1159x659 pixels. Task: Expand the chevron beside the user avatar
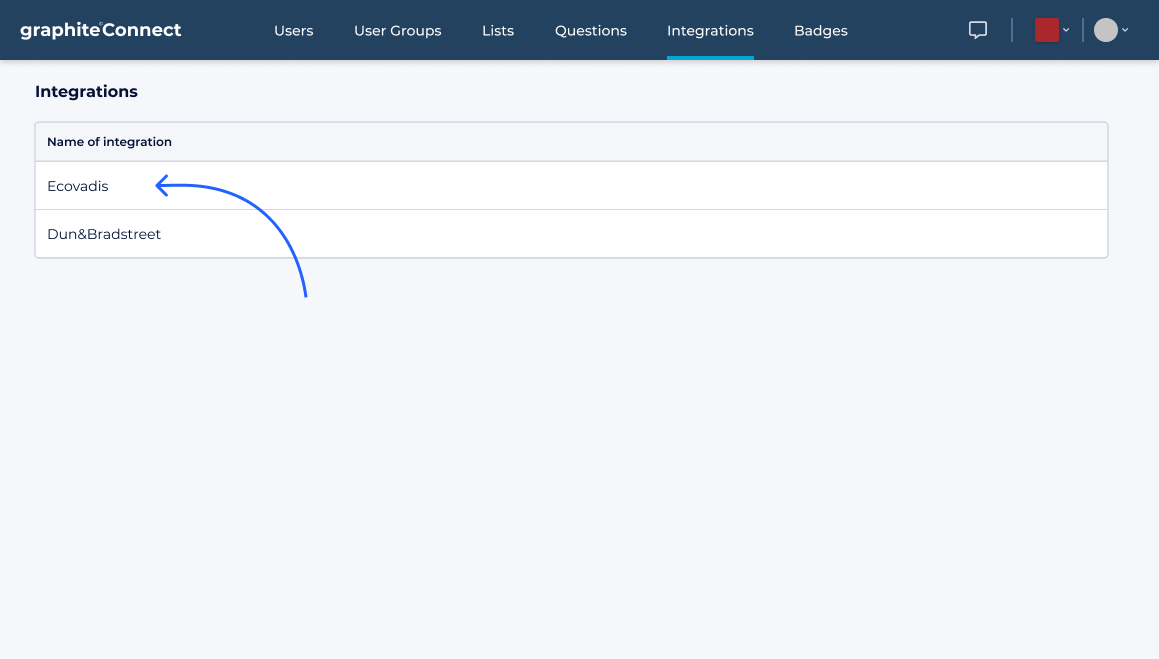pos(1125,30)
